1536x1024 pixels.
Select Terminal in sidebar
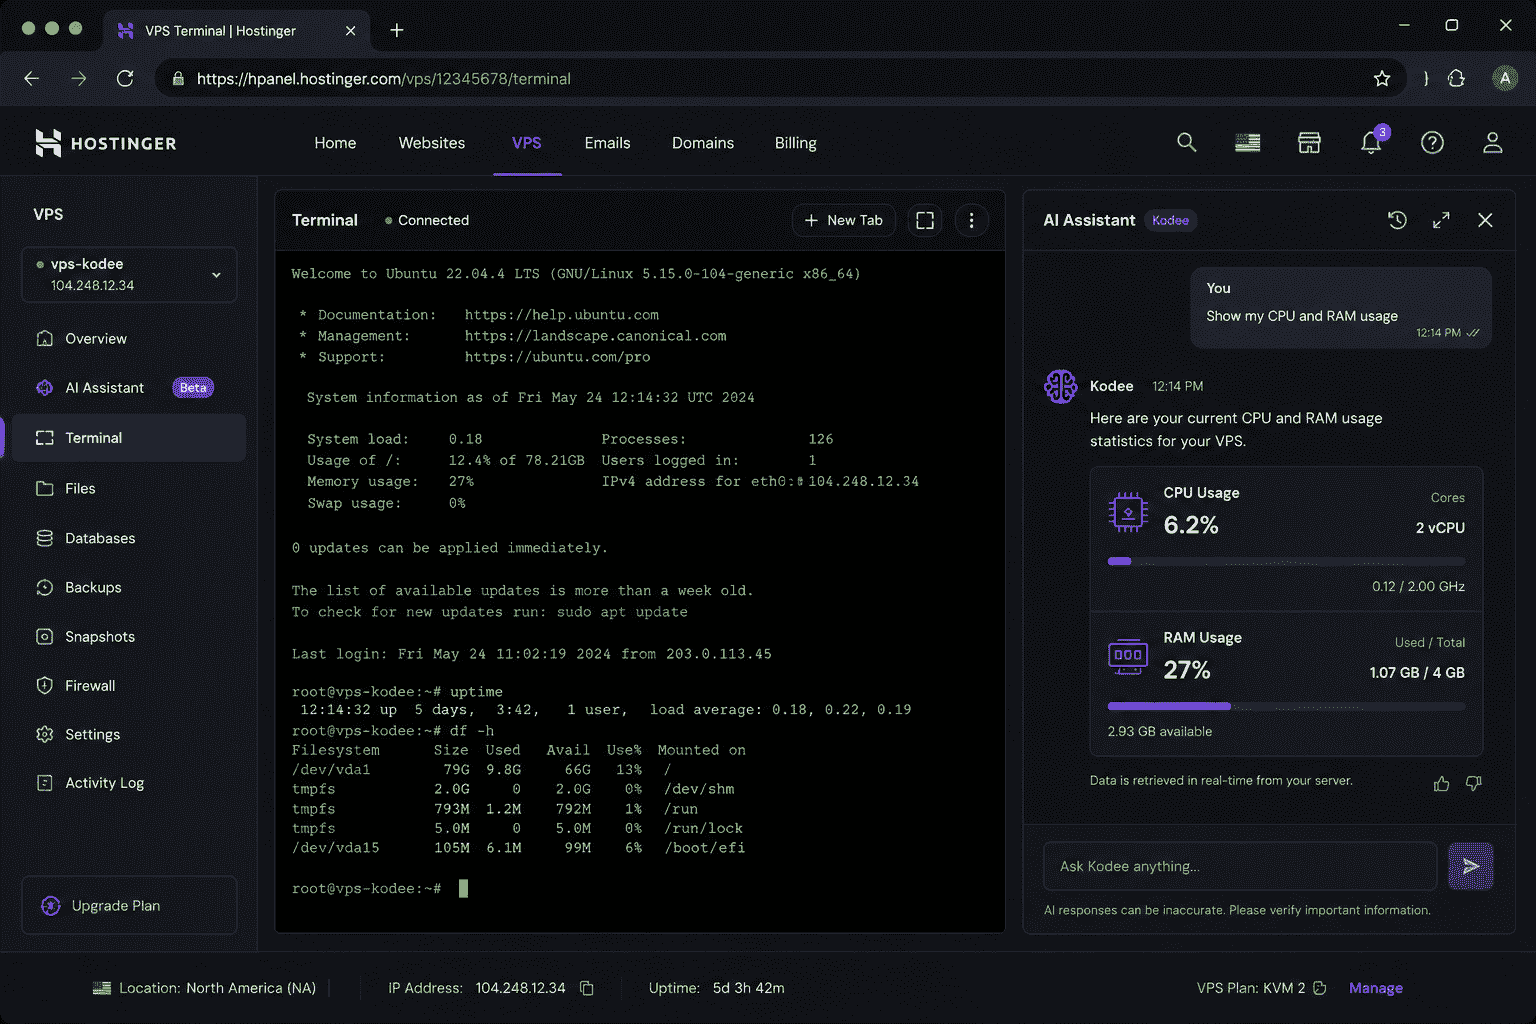(129, 438)
